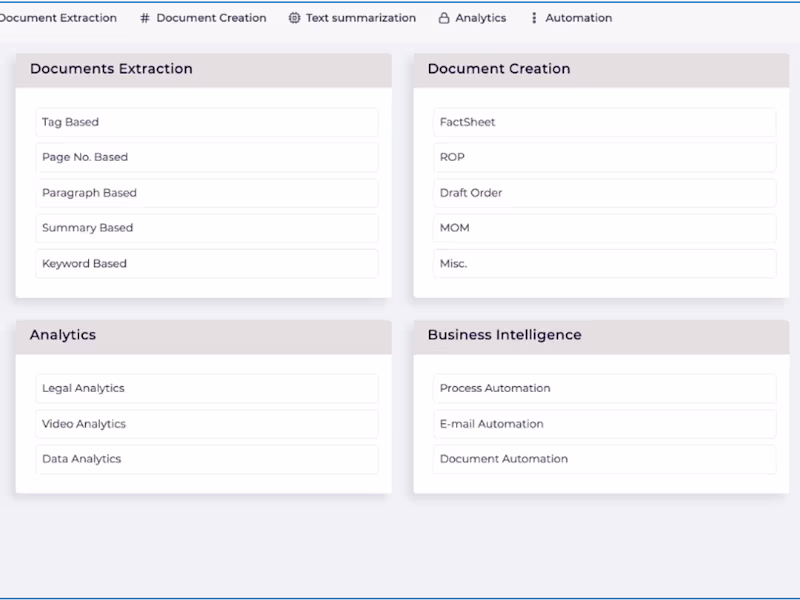Select Paragraph Based extraction
This screenshot has height=600, width=800.
click(206, 193)
